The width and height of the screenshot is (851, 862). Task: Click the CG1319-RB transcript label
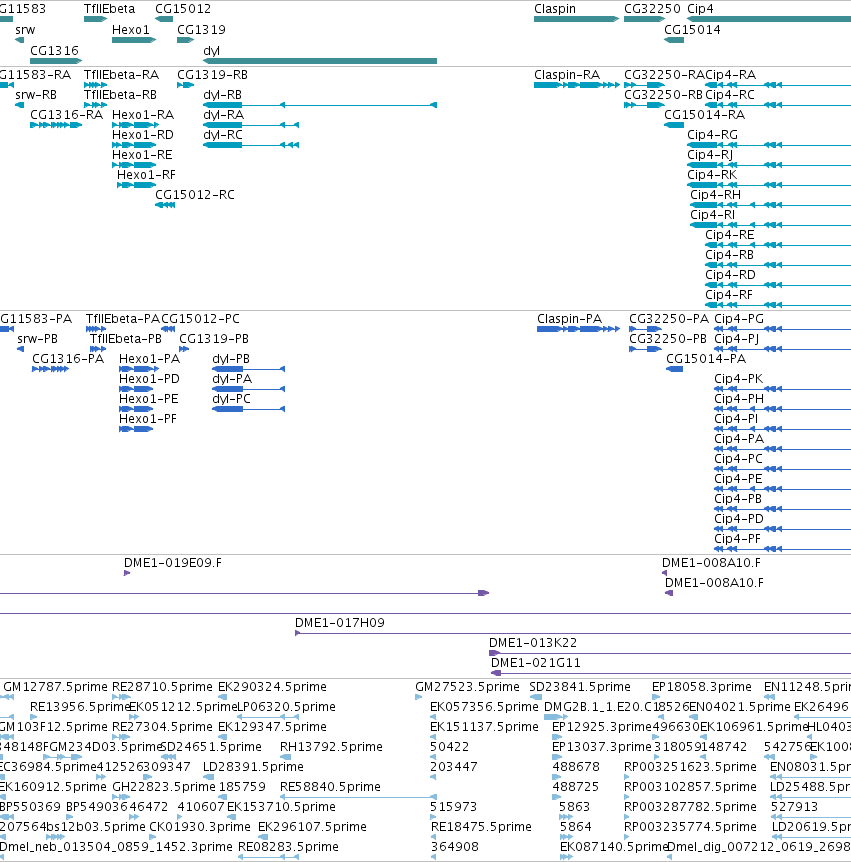point(212,75)
